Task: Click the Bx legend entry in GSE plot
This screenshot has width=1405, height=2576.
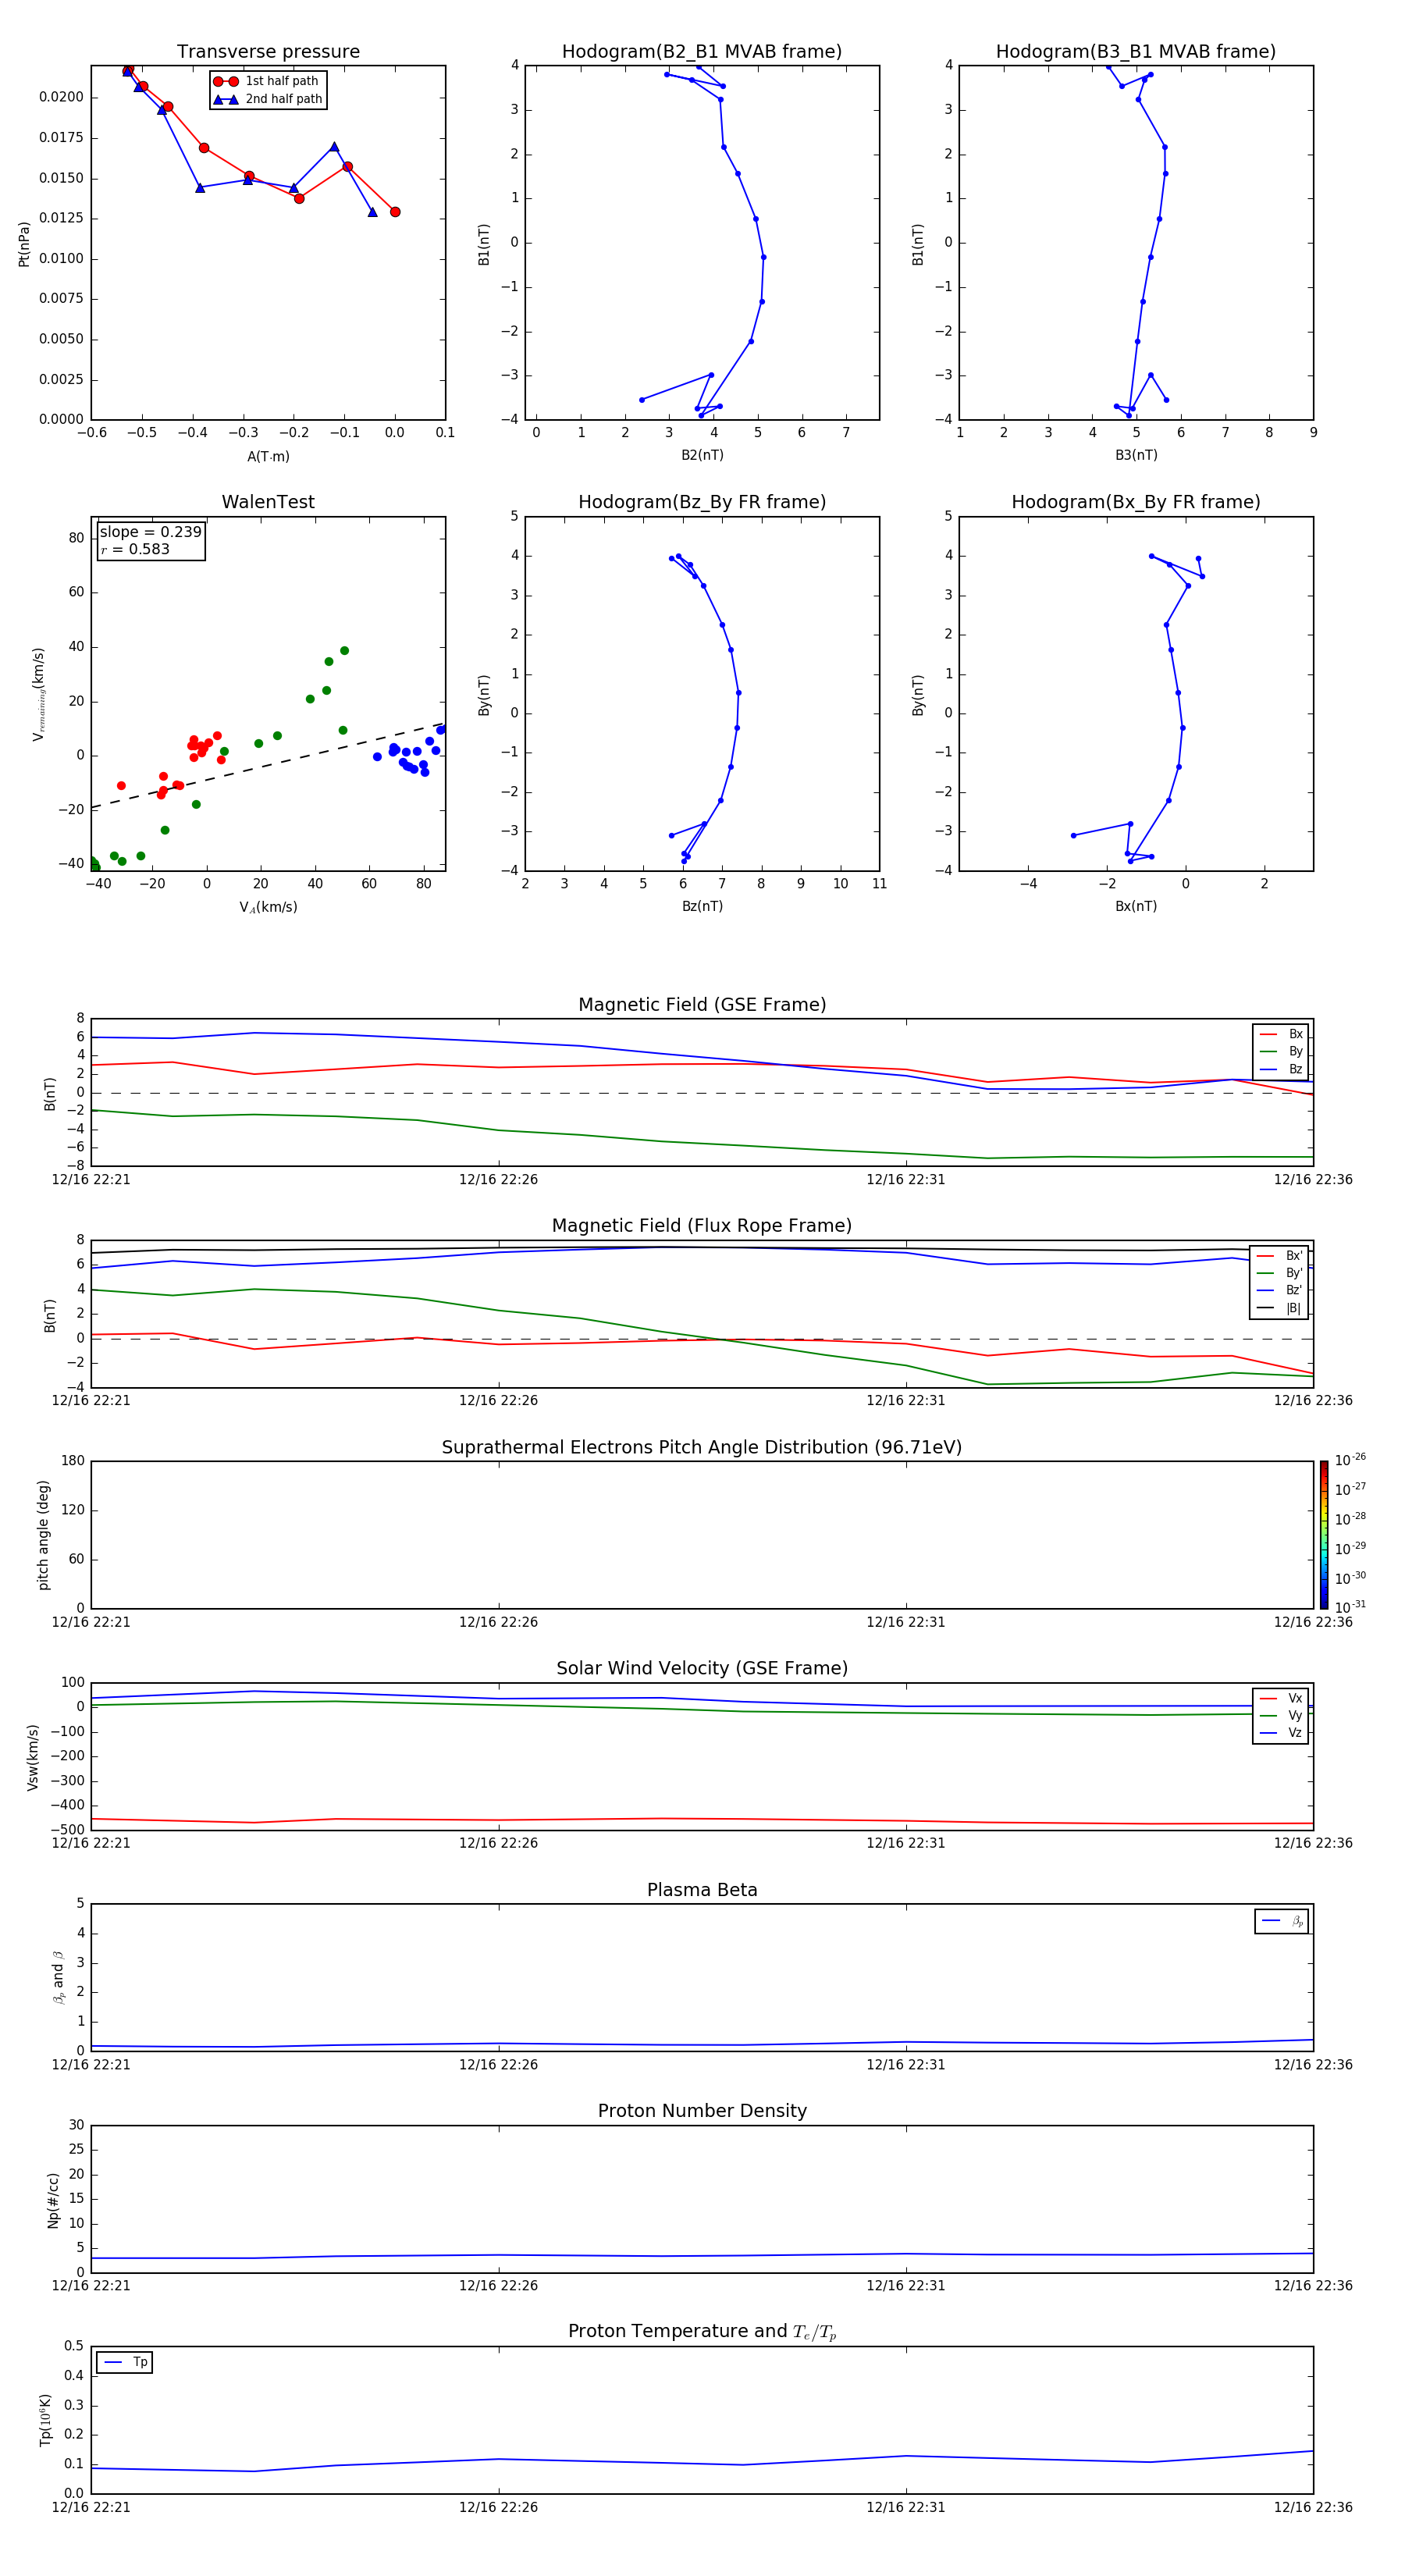Action: [1281, 1034]
